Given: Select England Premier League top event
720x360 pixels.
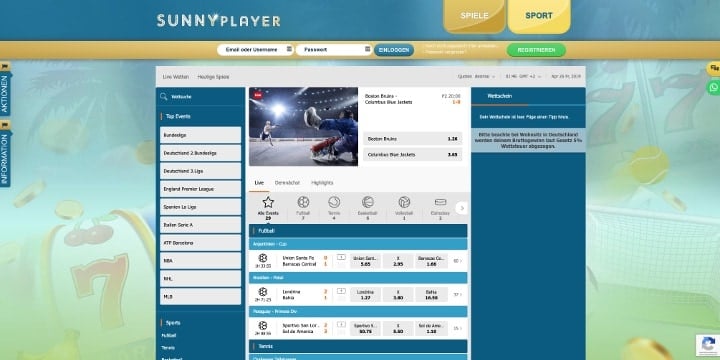Looking at the screenshot, I should (x=200, y=189).
